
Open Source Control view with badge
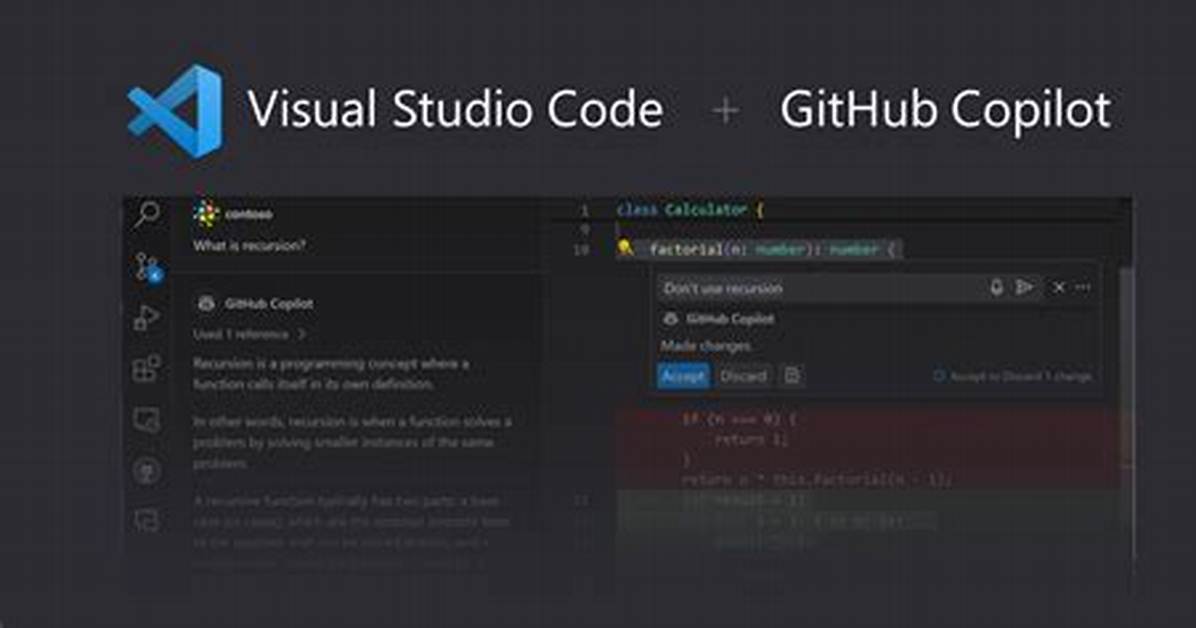148,268
